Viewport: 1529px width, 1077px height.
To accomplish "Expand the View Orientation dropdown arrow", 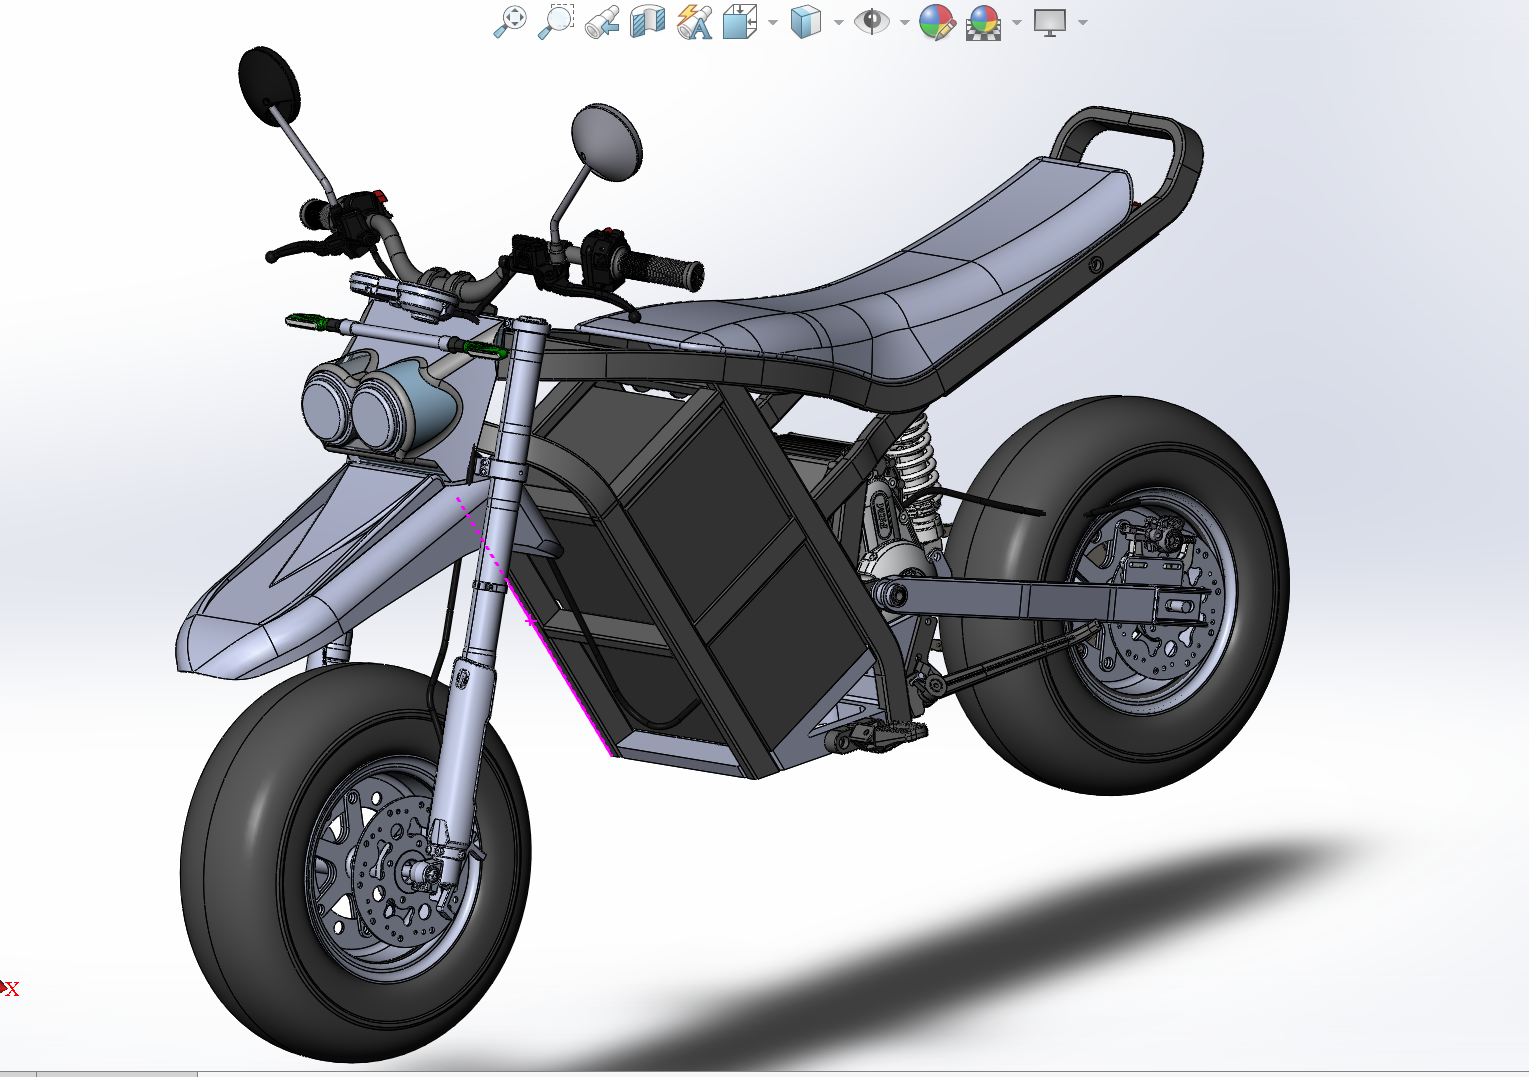I will [x=773, y=23].
